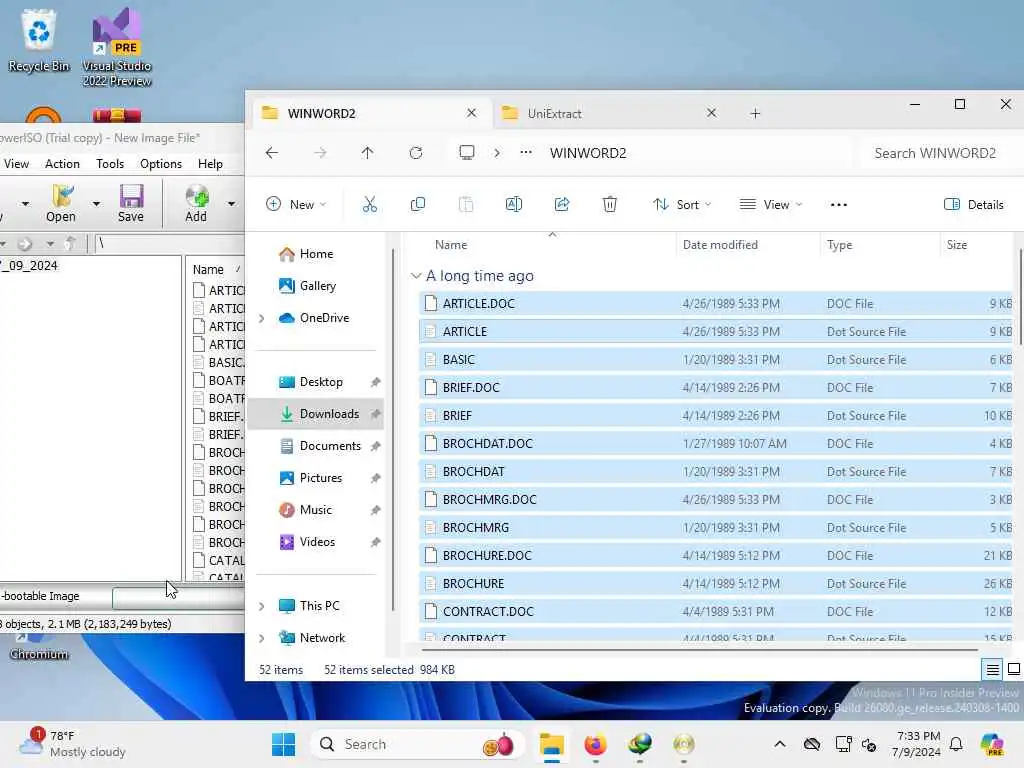Click the Paste clipboard icon in Explorer
The height and width of the screenshot is (768, 1024).
tap(466, 204)
